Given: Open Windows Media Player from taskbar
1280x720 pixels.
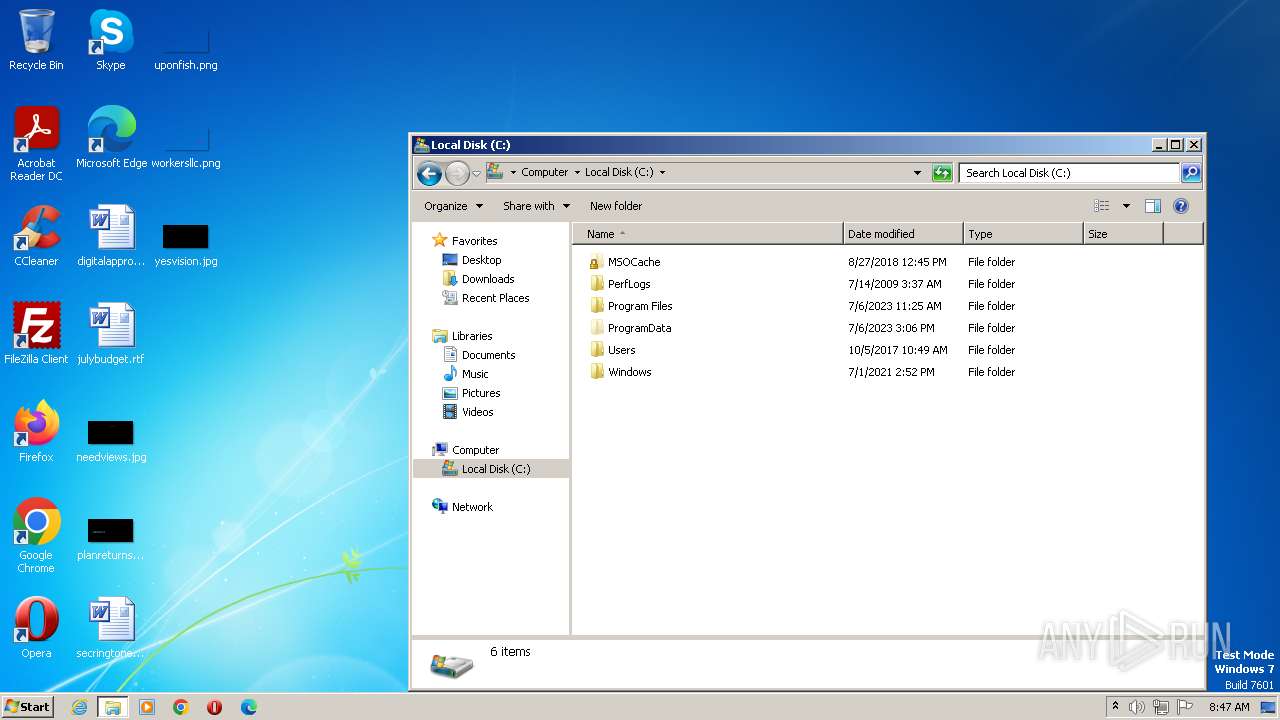Looking at the screenshot, I should [x=147, y=707].
